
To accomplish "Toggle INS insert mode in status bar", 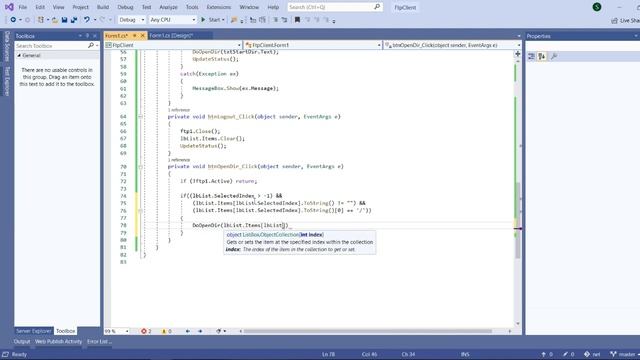I will click(465, 354).
